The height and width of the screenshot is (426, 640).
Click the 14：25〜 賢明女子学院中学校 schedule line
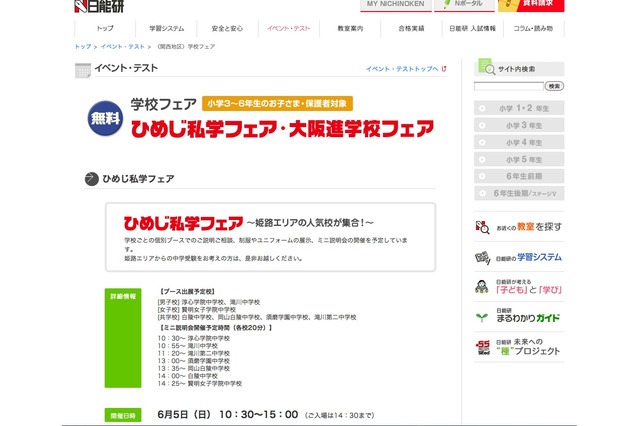tap(200, 384)
